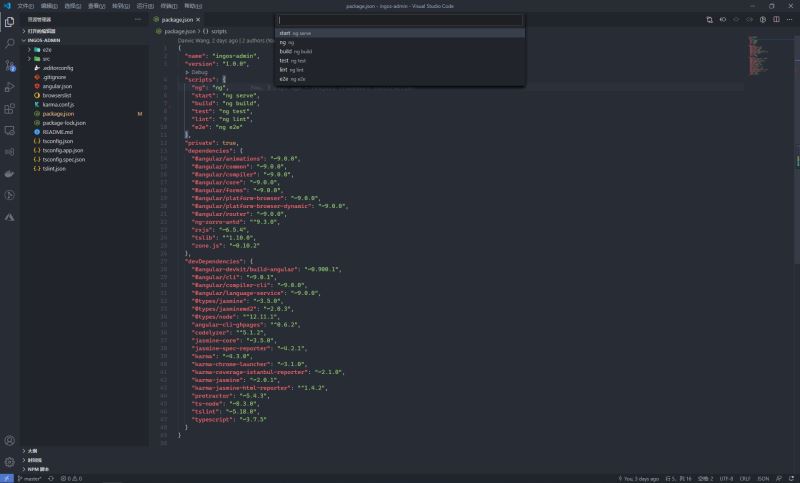Click the Docker icon in activity bar
This screenshot has height=483, width=800.
point(10,172)
